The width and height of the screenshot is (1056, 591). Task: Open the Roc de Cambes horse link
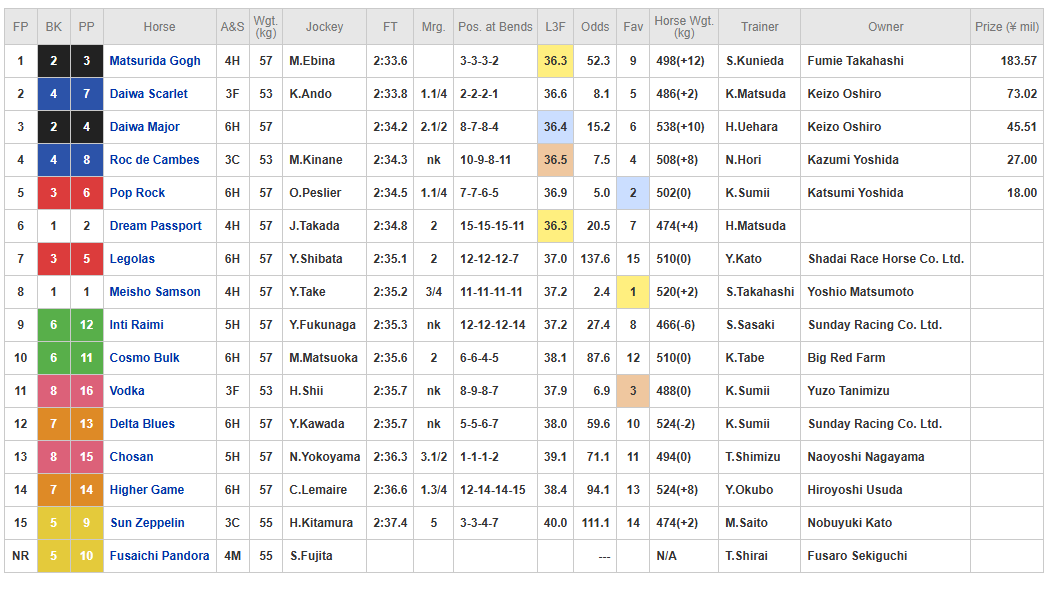[x=154, y=160]
